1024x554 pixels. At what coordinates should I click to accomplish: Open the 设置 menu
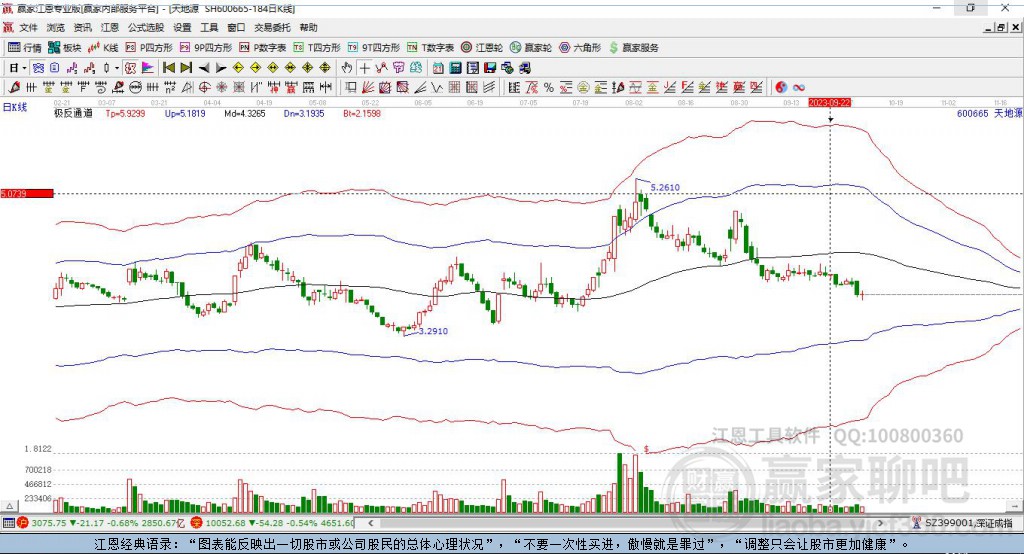tap(182, 27)
